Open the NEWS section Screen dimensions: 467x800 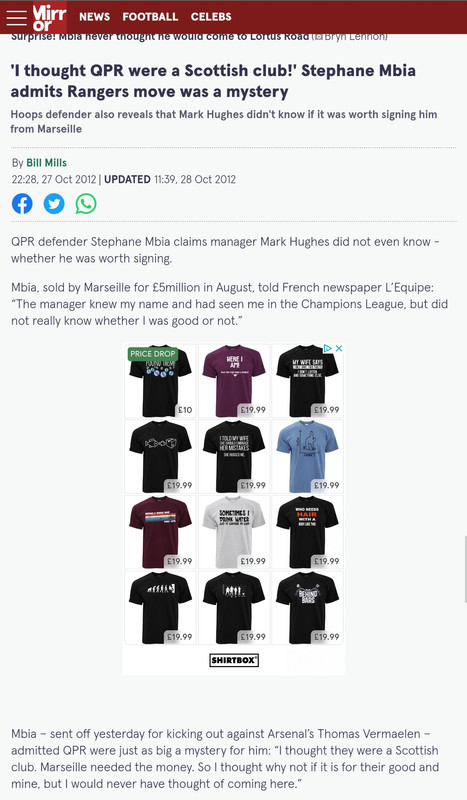click(x=94, y=17)
